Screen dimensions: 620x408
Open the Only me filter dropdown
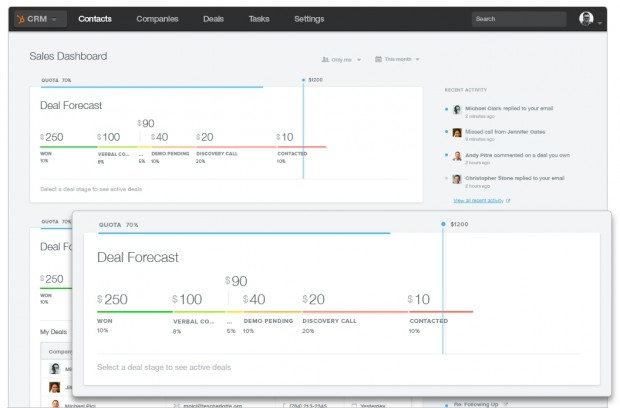pos(341,60)
